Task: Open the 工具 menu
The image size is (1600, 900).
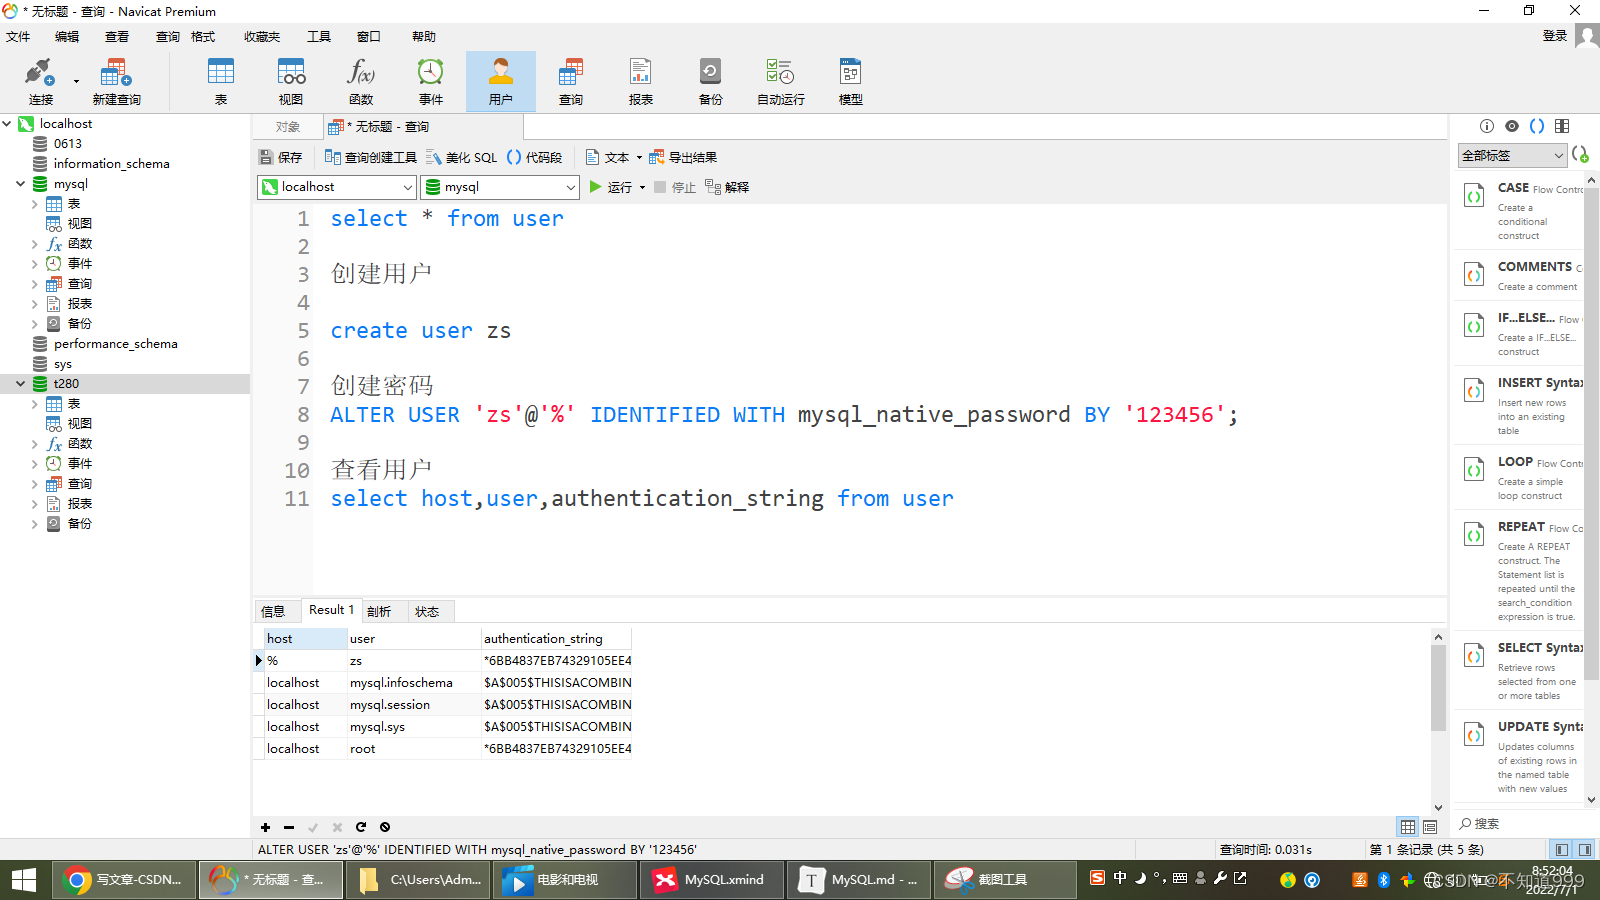Action: tap(318, 36)
